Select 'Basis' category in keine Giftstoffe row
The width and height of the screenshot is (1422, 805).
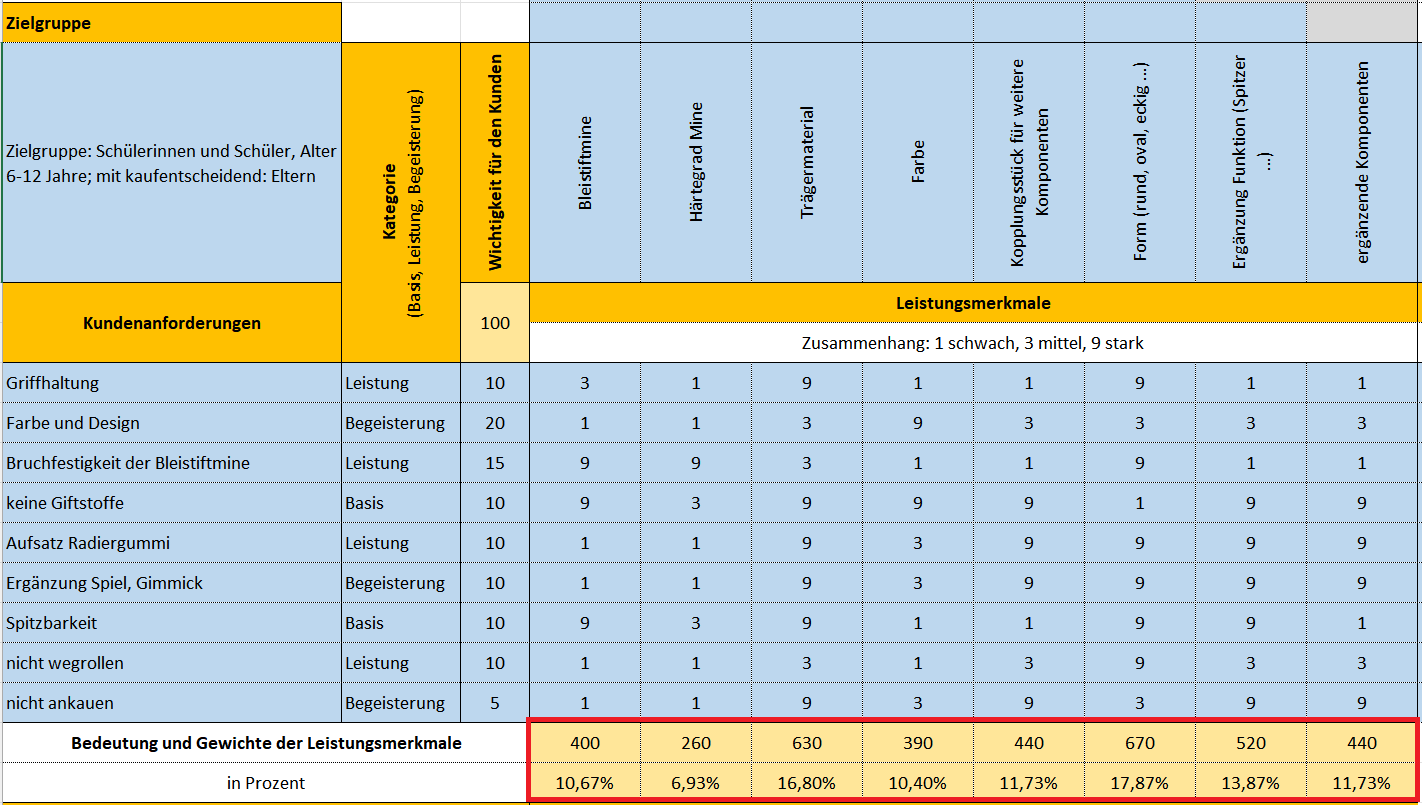coord(401,503)
